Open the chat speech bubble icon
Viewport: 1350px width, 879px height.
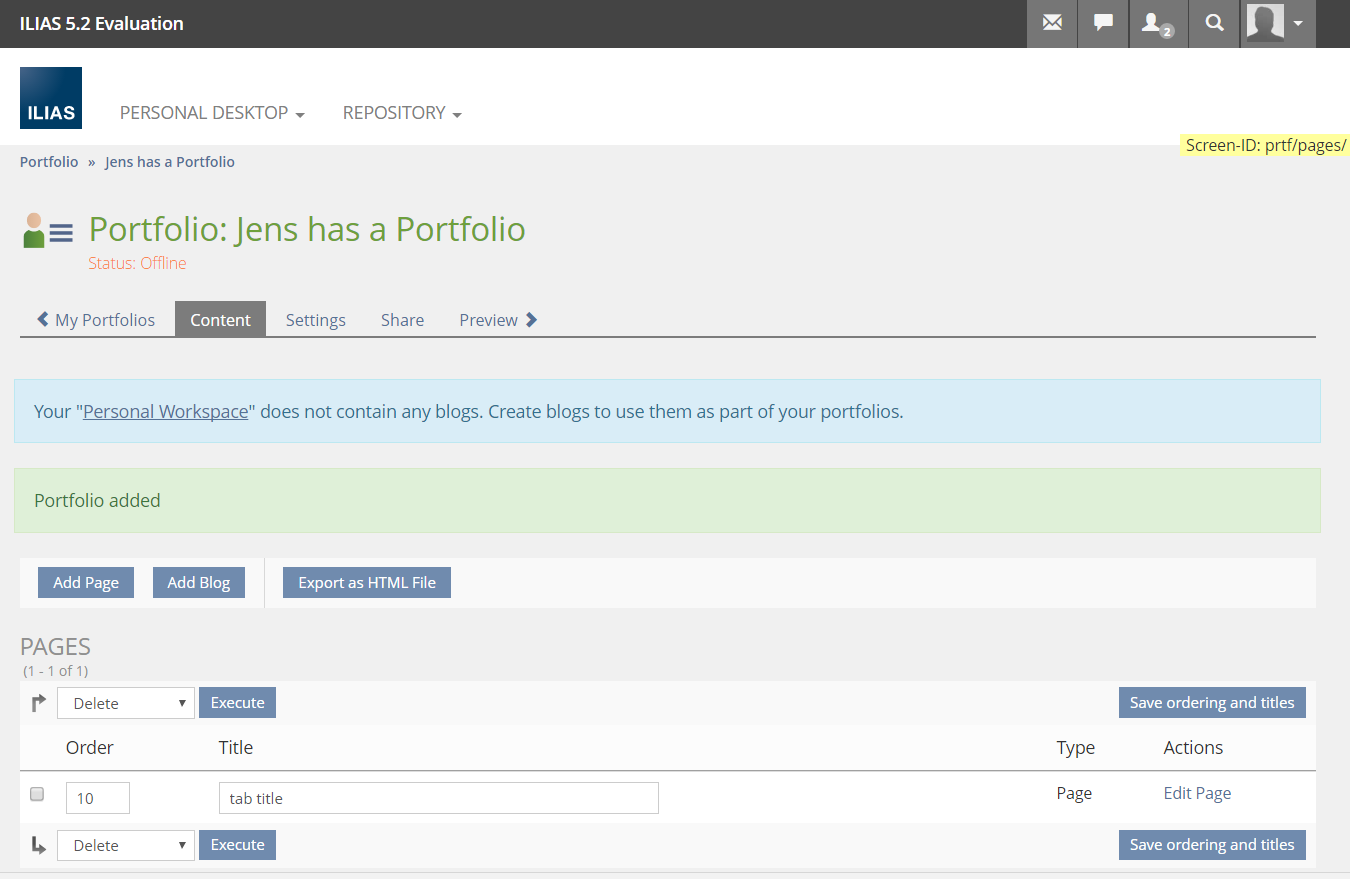[x=1103, y=23]
